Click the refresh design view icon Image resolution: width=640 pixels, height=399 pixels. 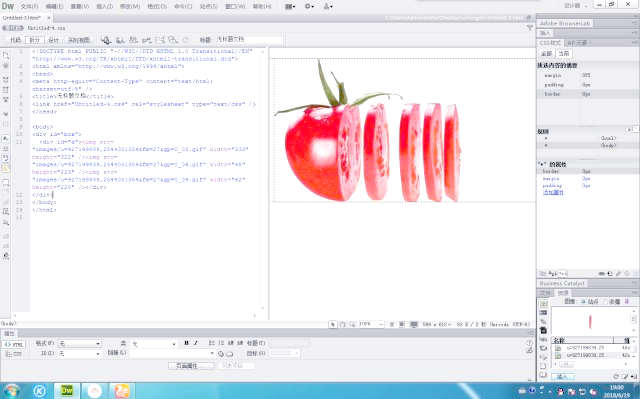coord(186,40)
